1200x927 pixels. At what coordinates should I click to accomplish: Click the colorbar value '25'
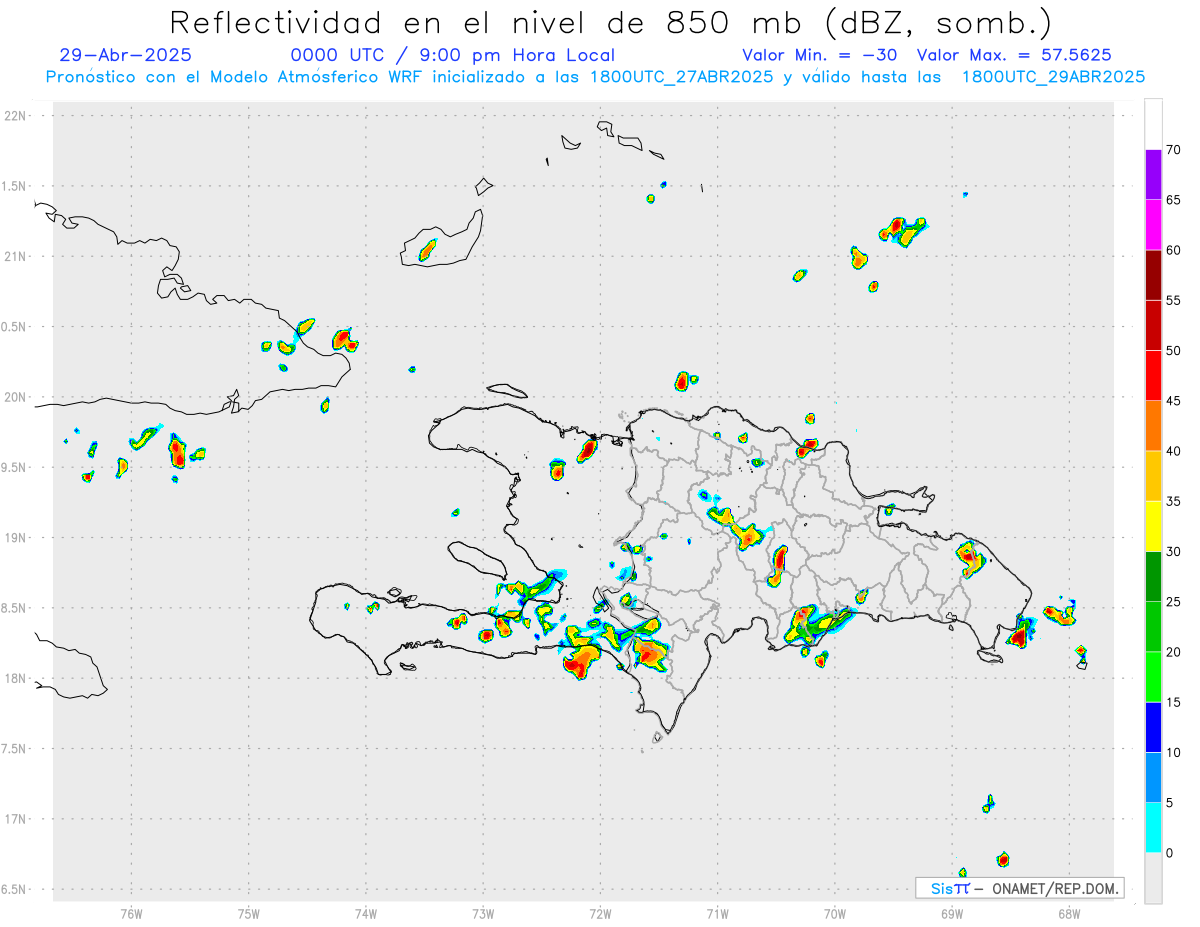1173,602
